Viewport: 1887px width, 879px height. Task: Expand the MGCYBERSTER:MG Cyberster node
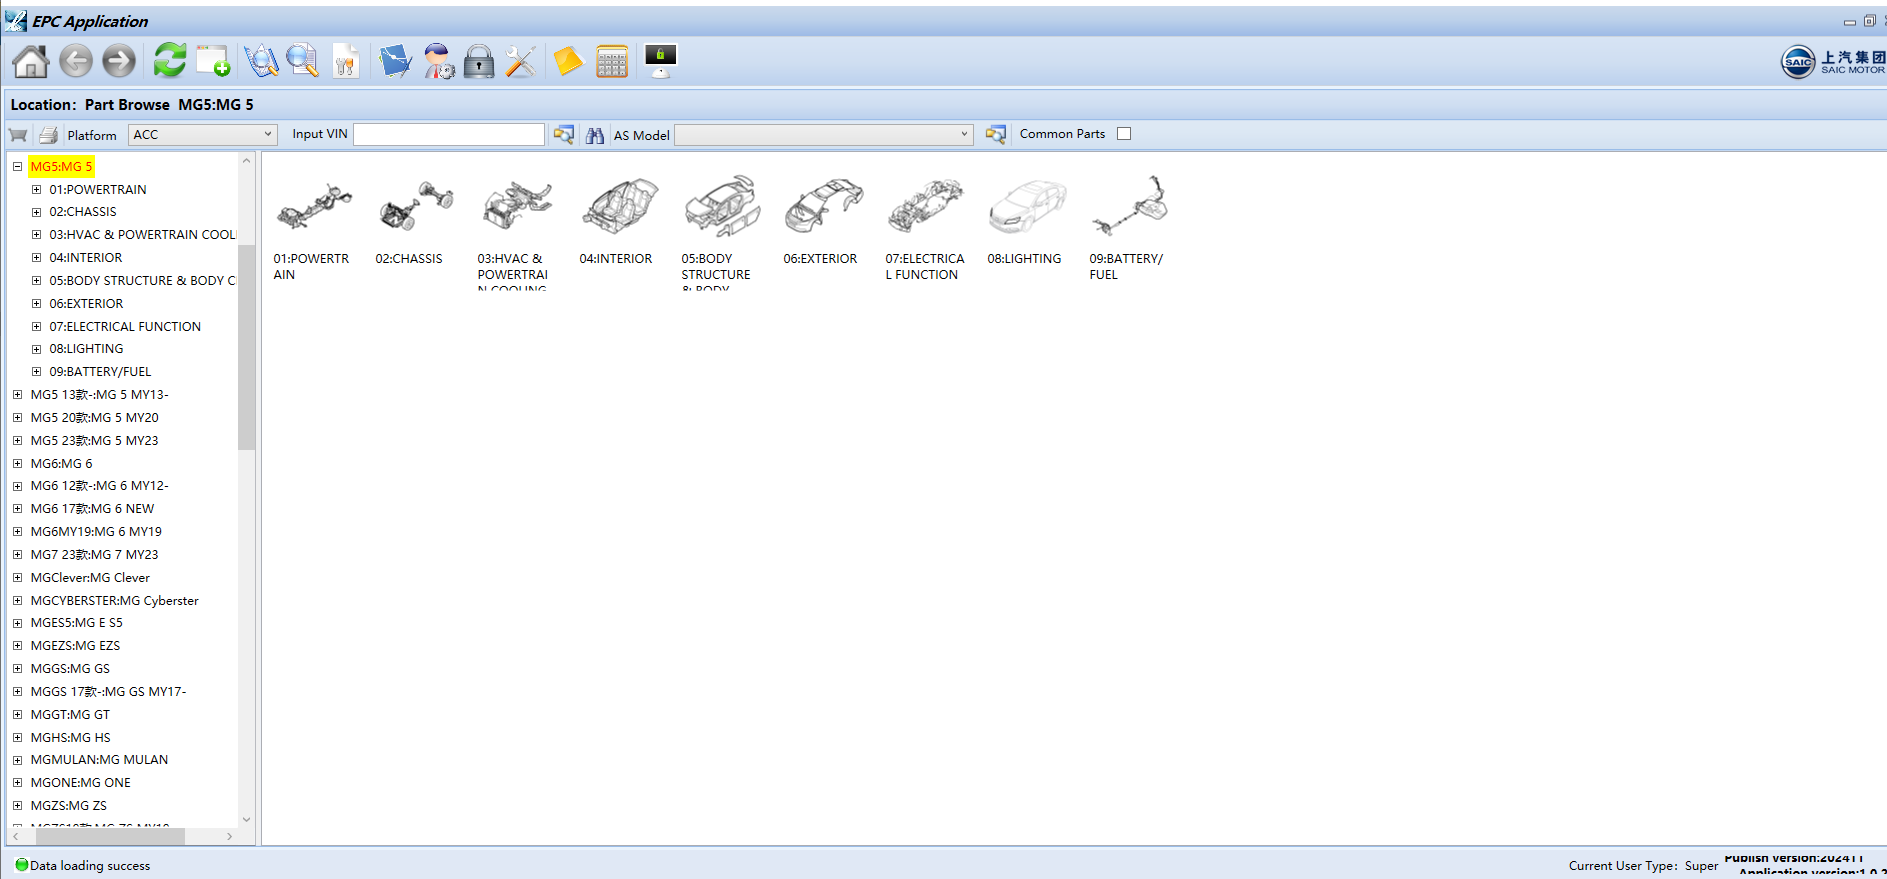click(17, 601)
